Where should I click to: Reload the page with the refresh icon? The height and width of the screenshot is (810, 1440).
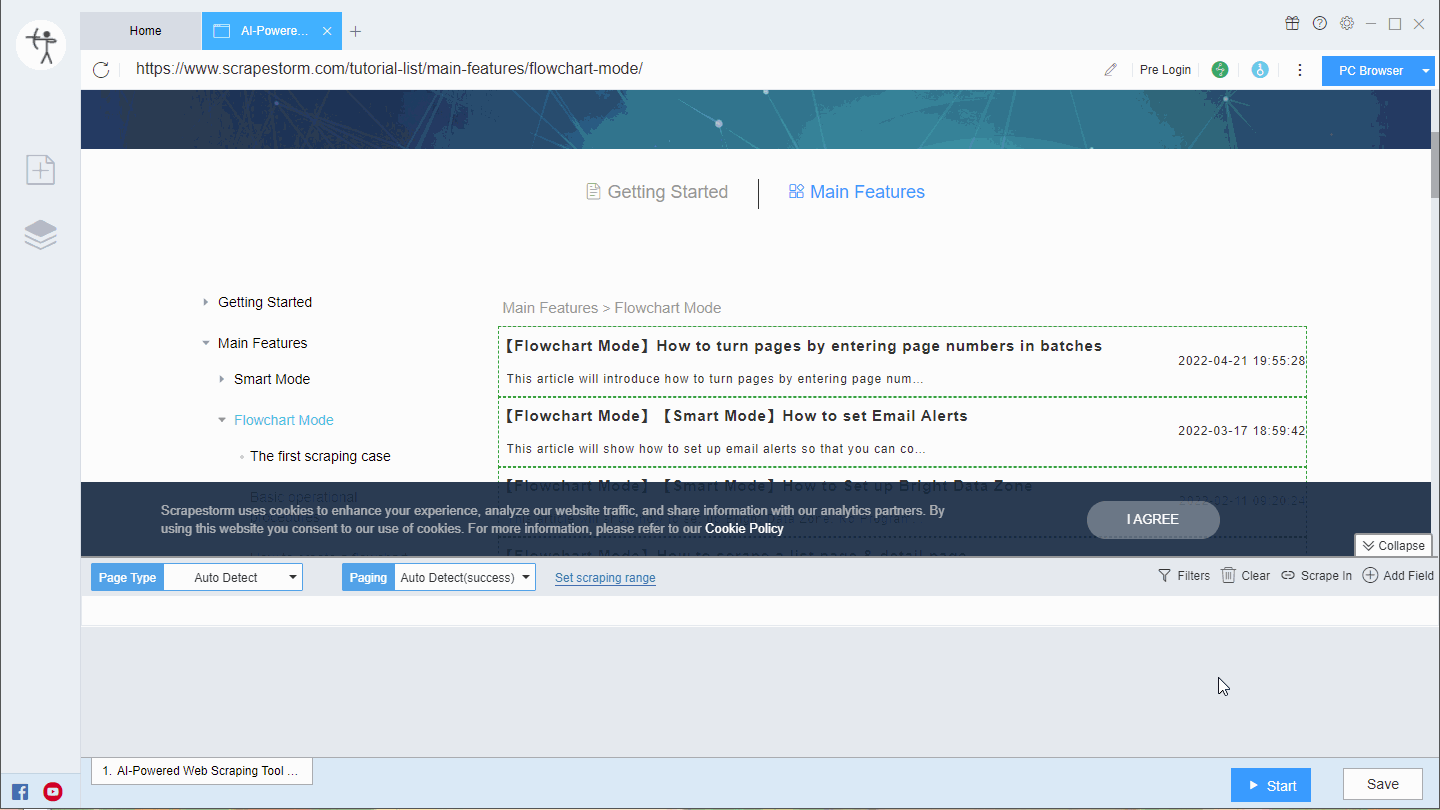tap(99, 69)
